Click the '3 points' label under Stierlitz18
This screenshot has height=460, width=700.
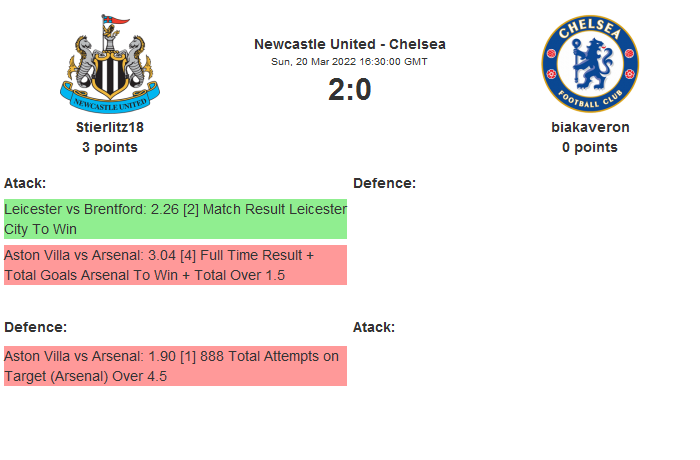click(110, 147)
